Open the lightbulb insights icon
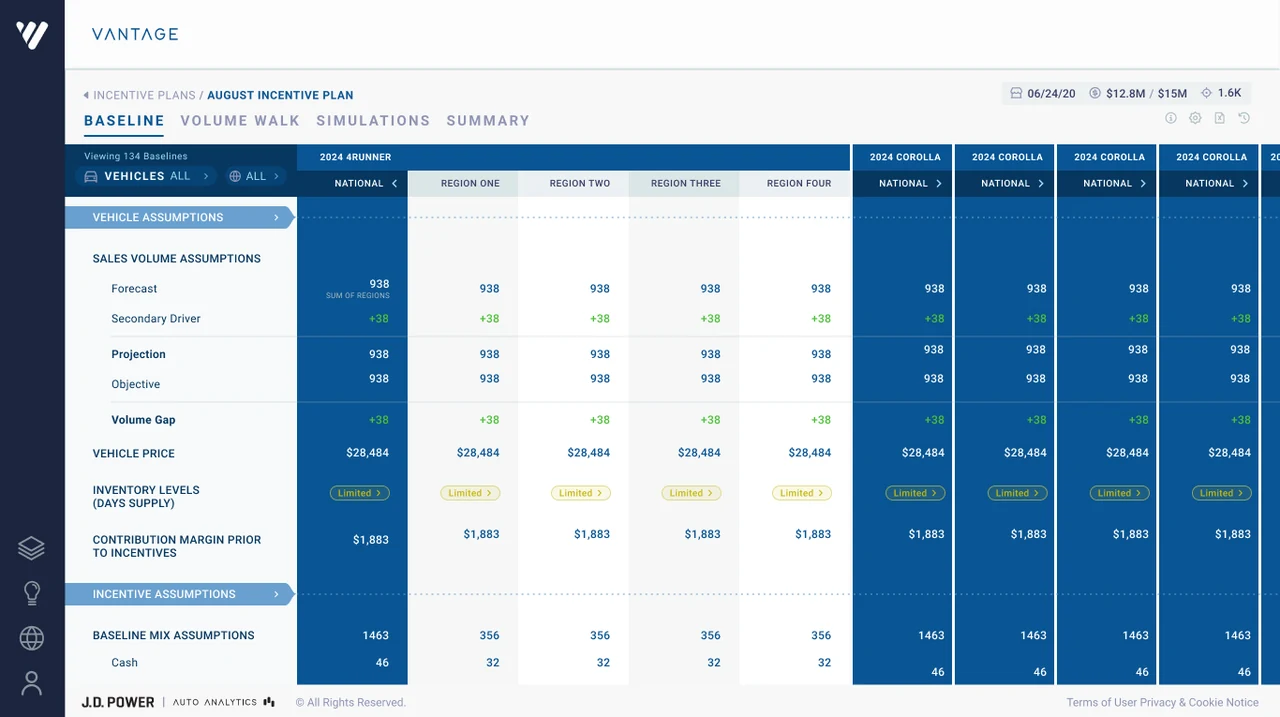This screenshot has height=717, width=1280. coord(31,593)
